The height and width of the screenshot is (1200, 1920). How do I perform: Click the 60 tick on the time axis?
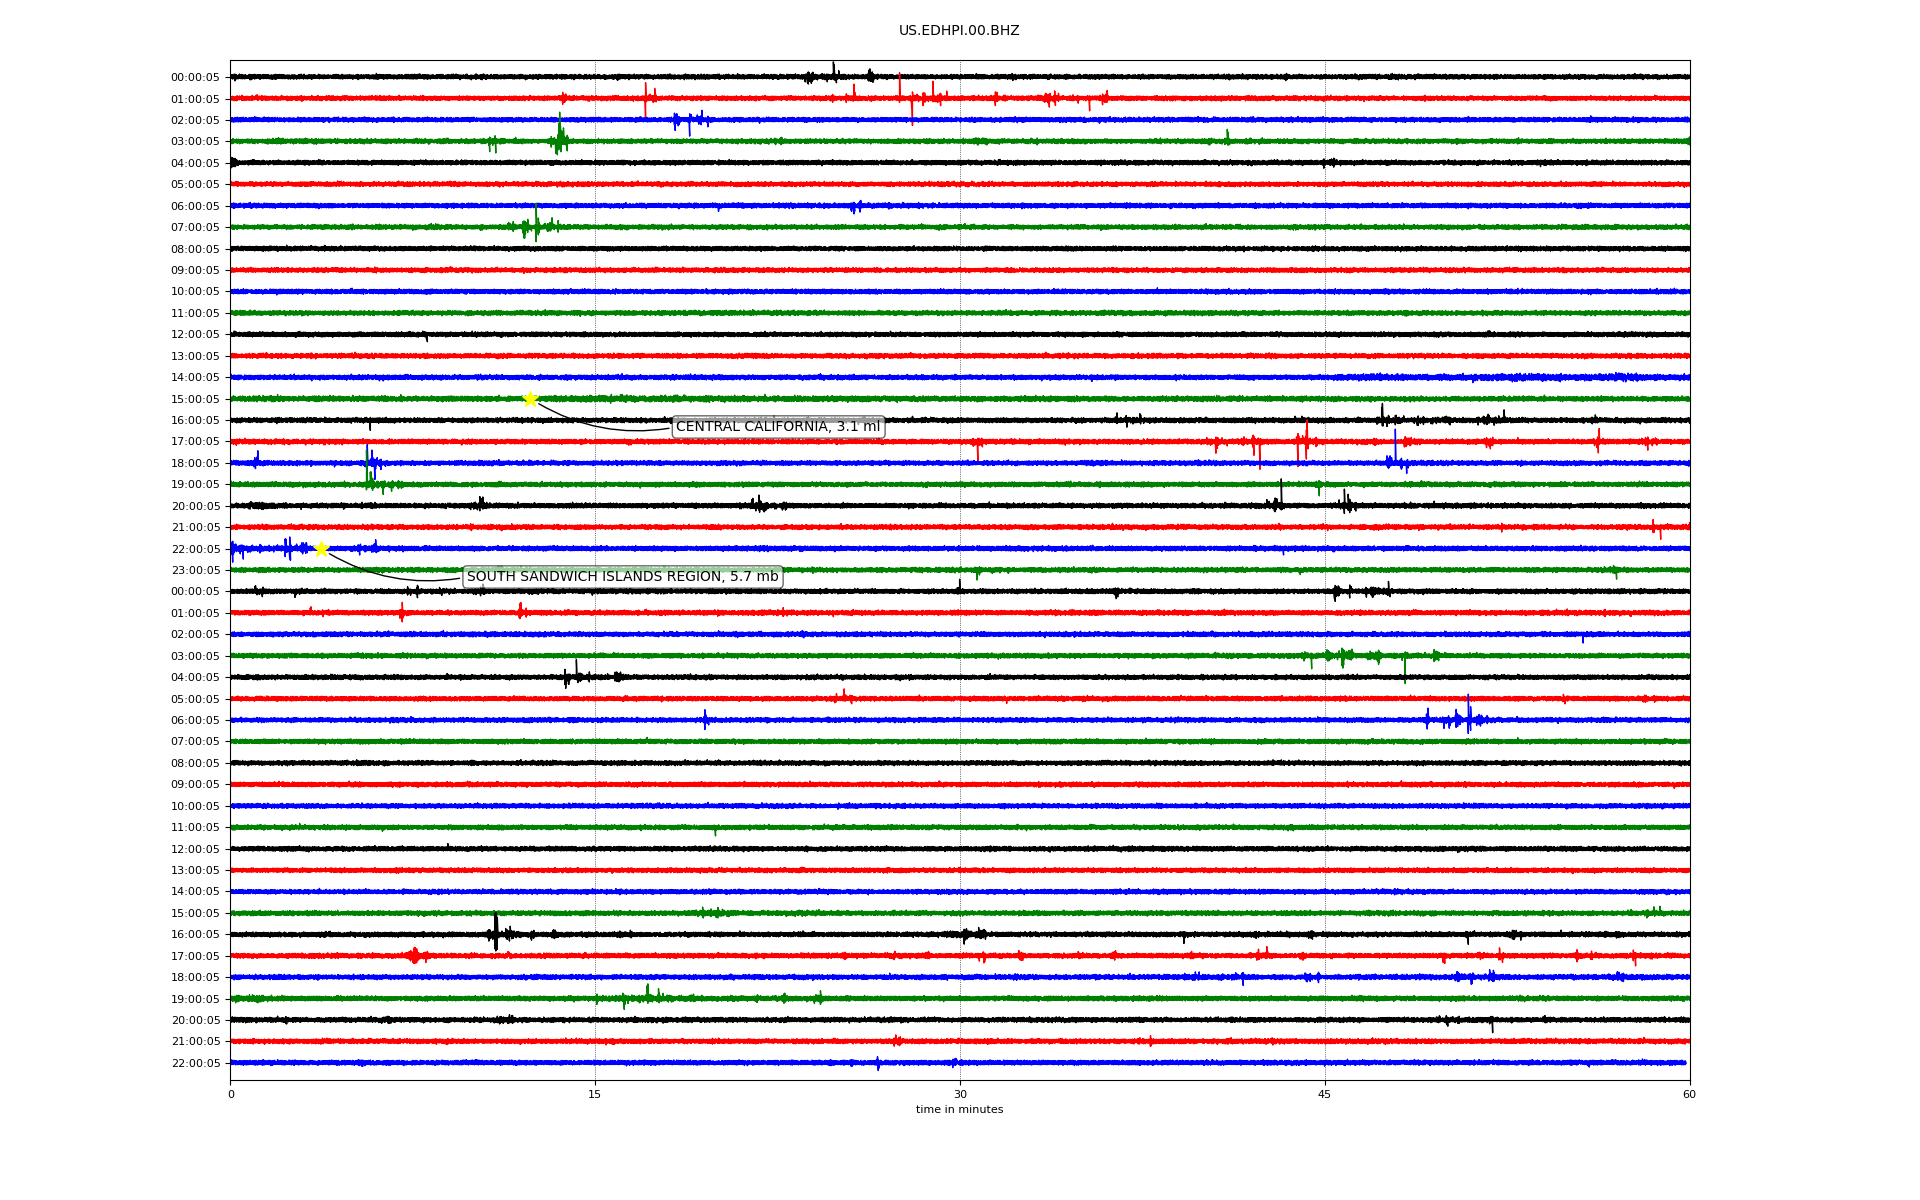click(1688, 1094)
